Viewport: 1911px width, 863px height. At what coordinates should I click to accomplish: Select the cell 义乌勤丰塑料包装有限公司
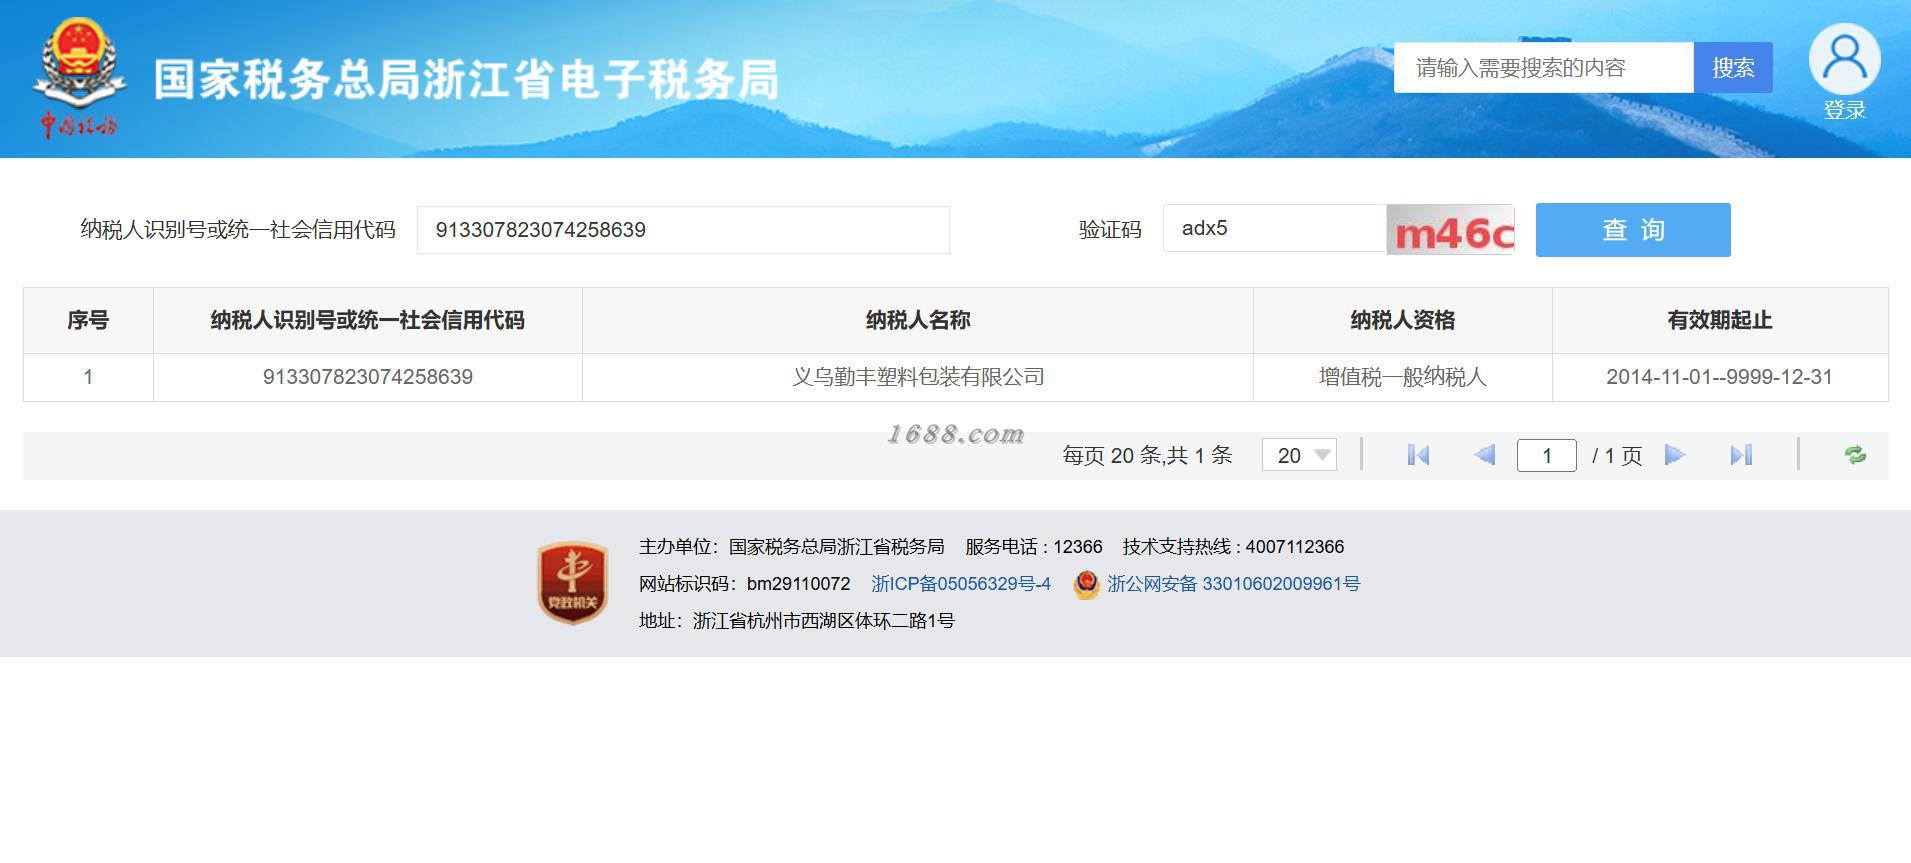[x=918, y=377]
